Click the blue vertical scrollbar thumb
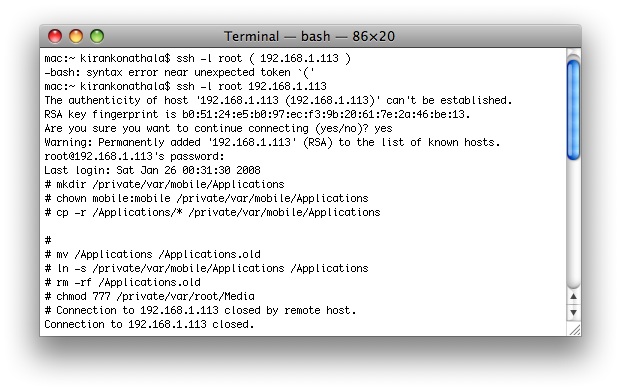This screenshot has height=391, width=621. coord(573,110)
